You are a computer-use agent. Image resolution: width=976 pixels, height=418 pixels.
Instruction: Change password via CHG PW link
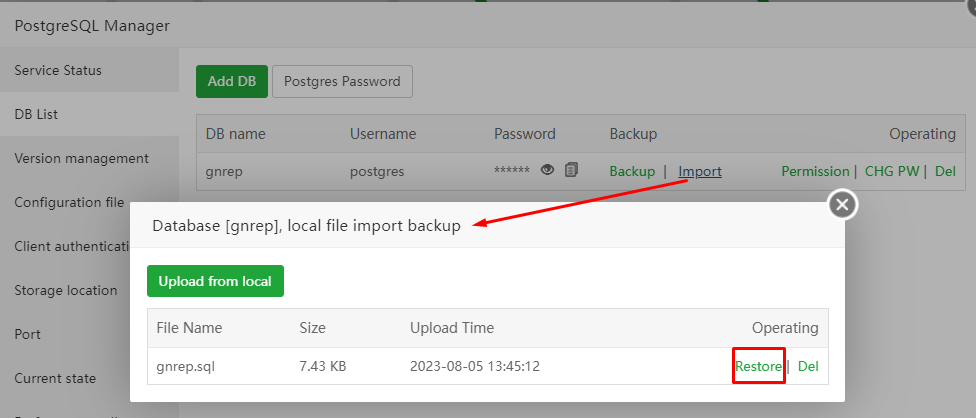coord(892,171)
